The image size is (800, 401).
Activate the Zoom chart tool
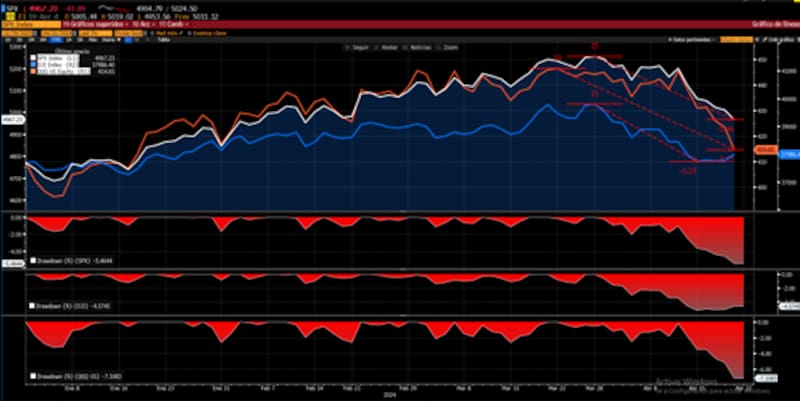(440, 46)
